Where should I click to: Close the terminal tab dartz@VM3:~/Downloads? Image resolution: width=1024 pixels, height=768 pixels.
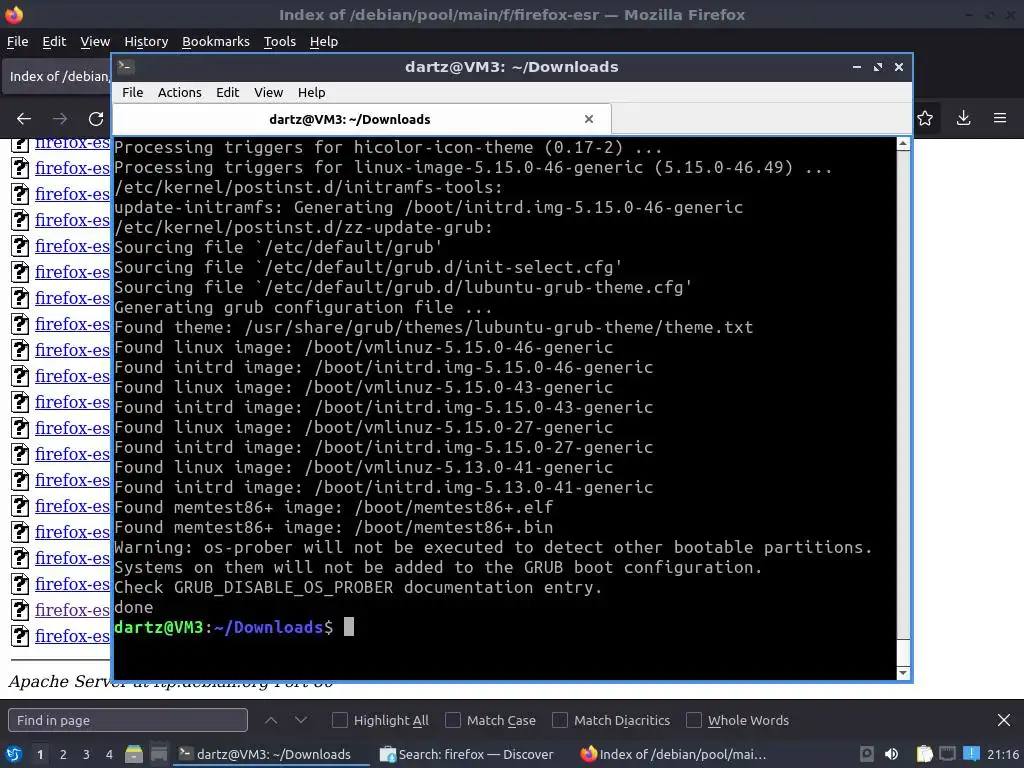[588, 119]
